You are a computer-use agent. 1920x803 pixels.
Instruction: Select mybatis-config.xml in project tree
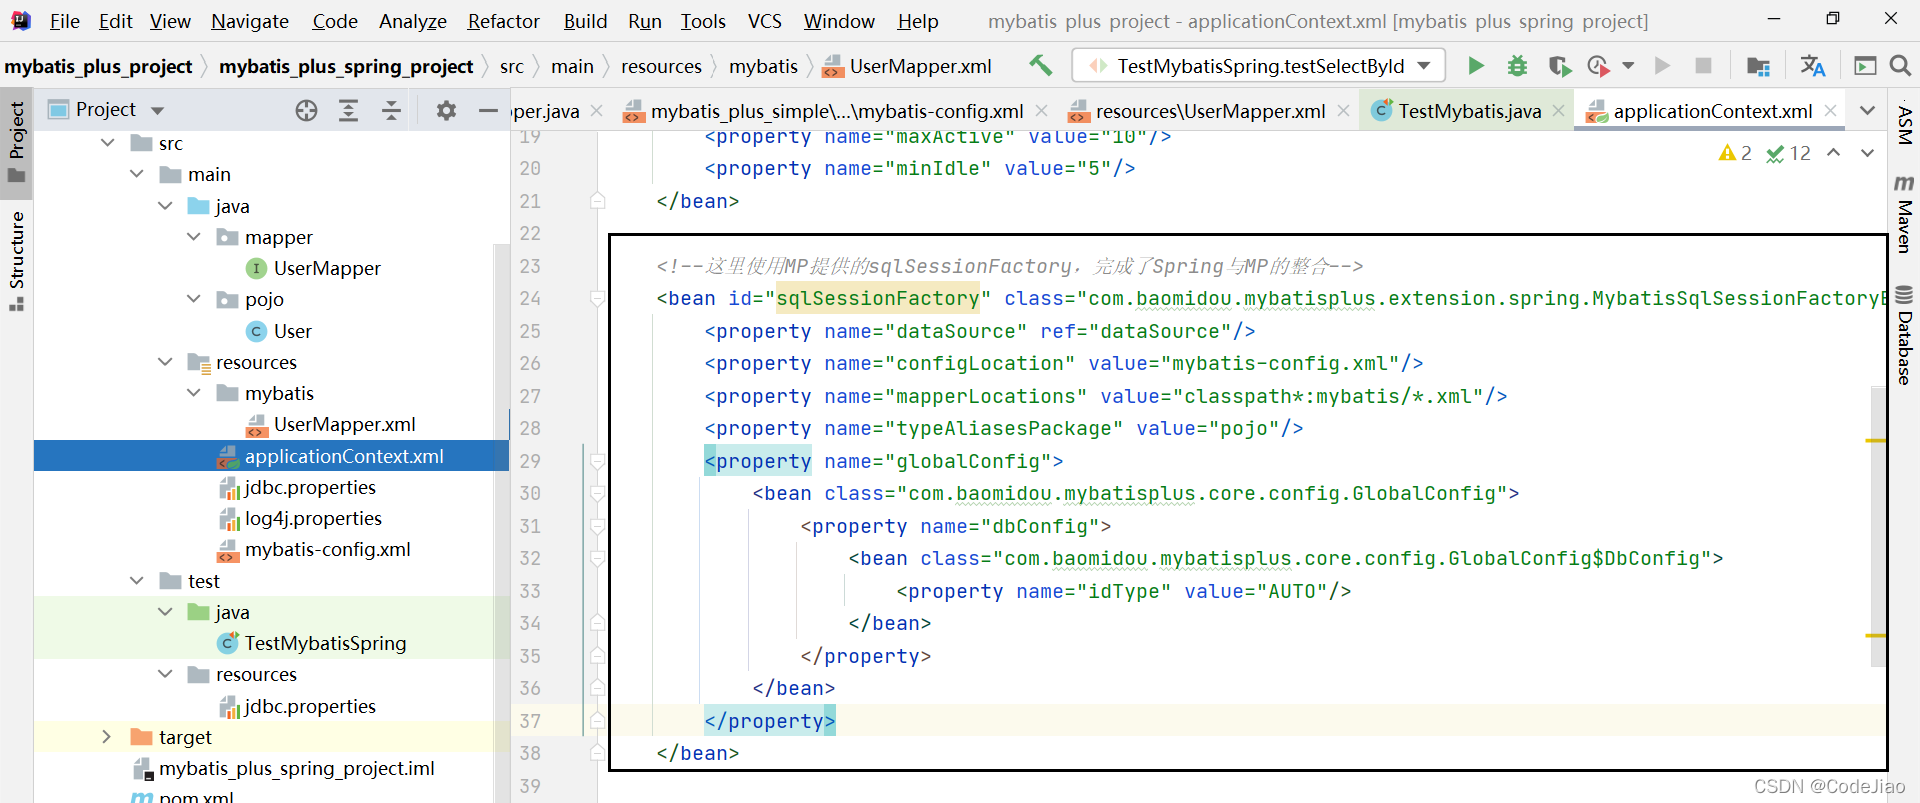click(x=327, y=549)
